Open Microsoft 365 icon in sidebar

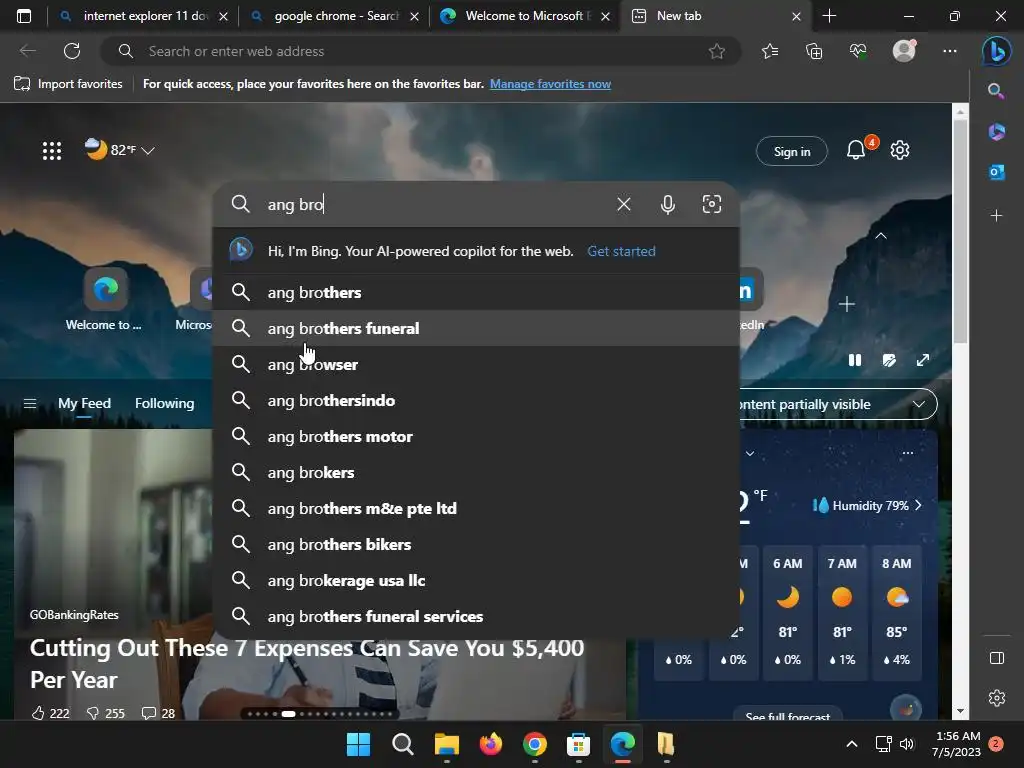(x=997, y=132)
